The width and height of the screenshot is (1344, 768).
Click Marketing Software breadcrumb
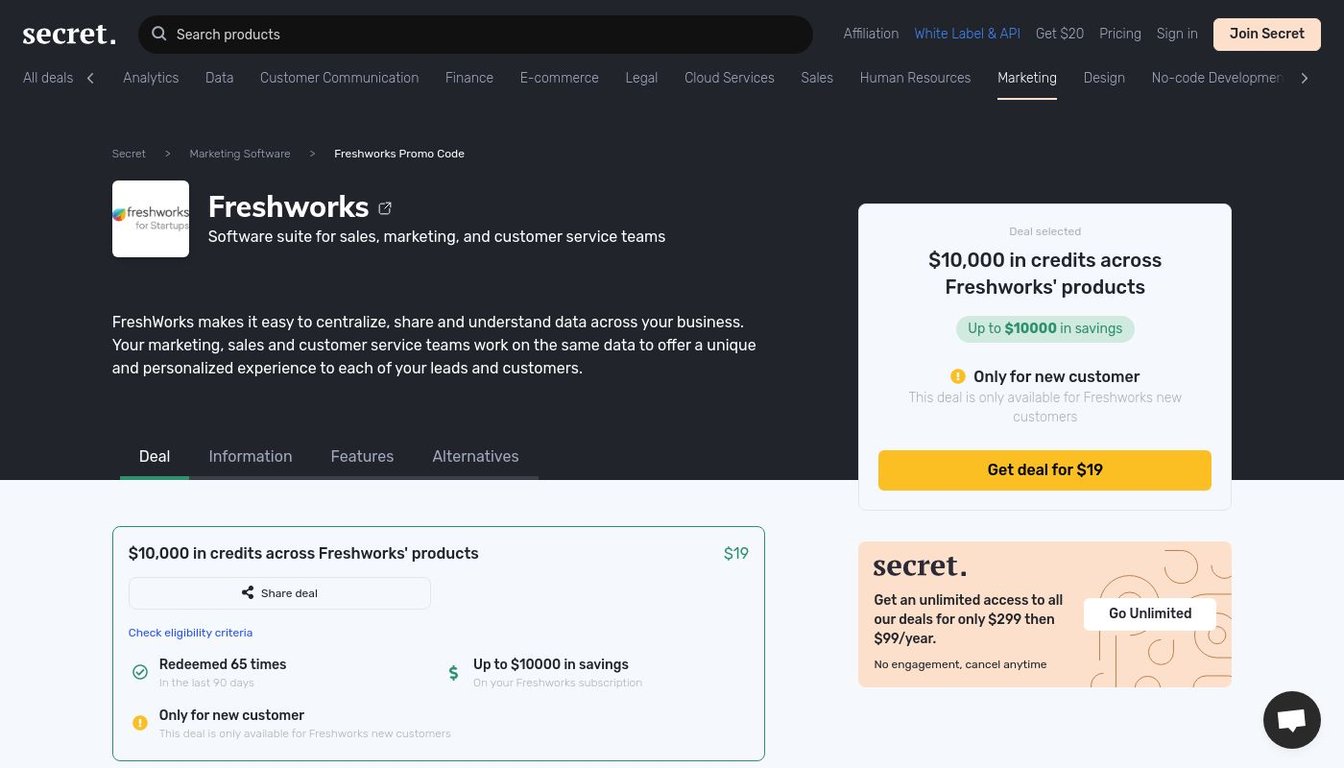pyautogui.click(x=240, y=154)
